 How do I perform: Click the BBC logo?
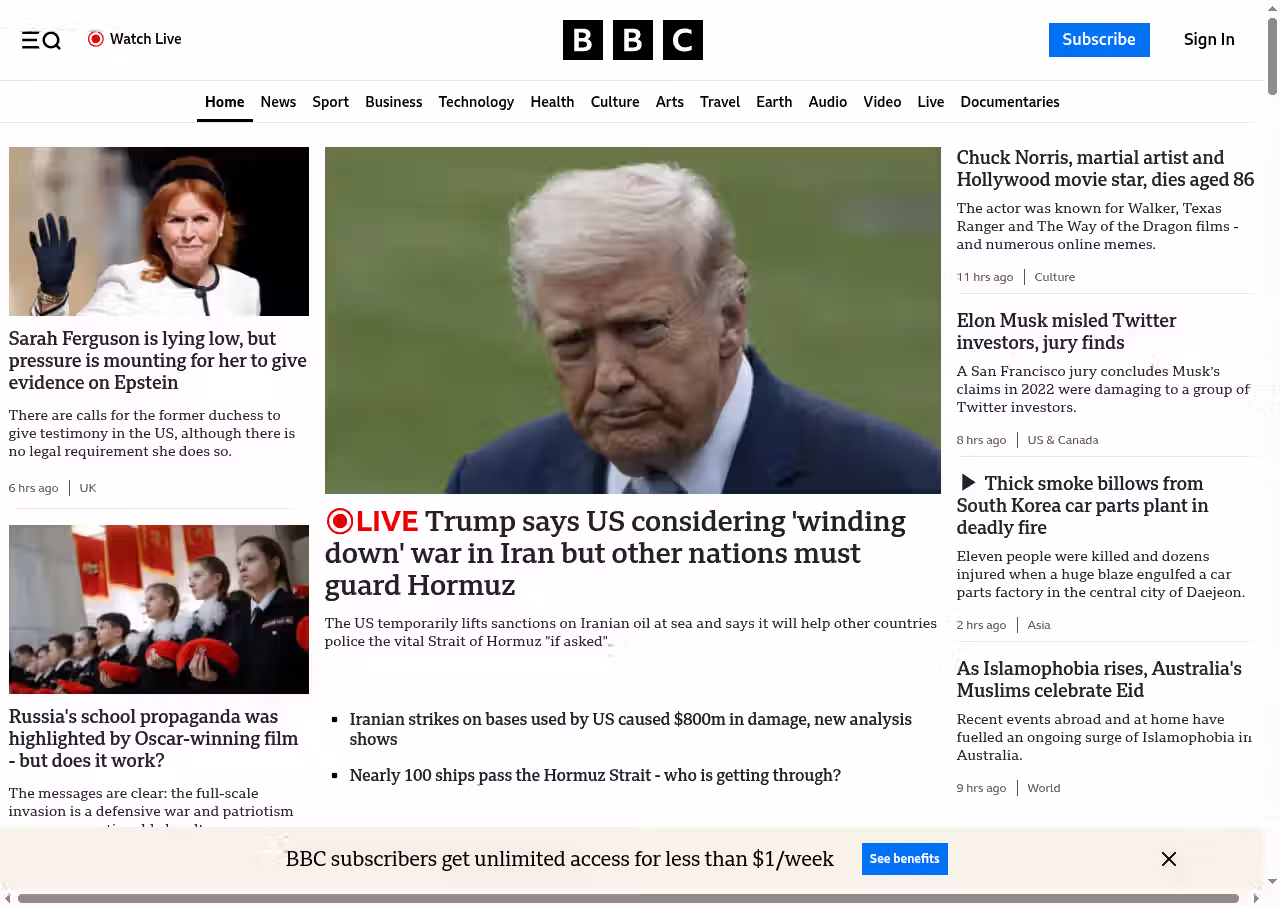coord(632,40)
